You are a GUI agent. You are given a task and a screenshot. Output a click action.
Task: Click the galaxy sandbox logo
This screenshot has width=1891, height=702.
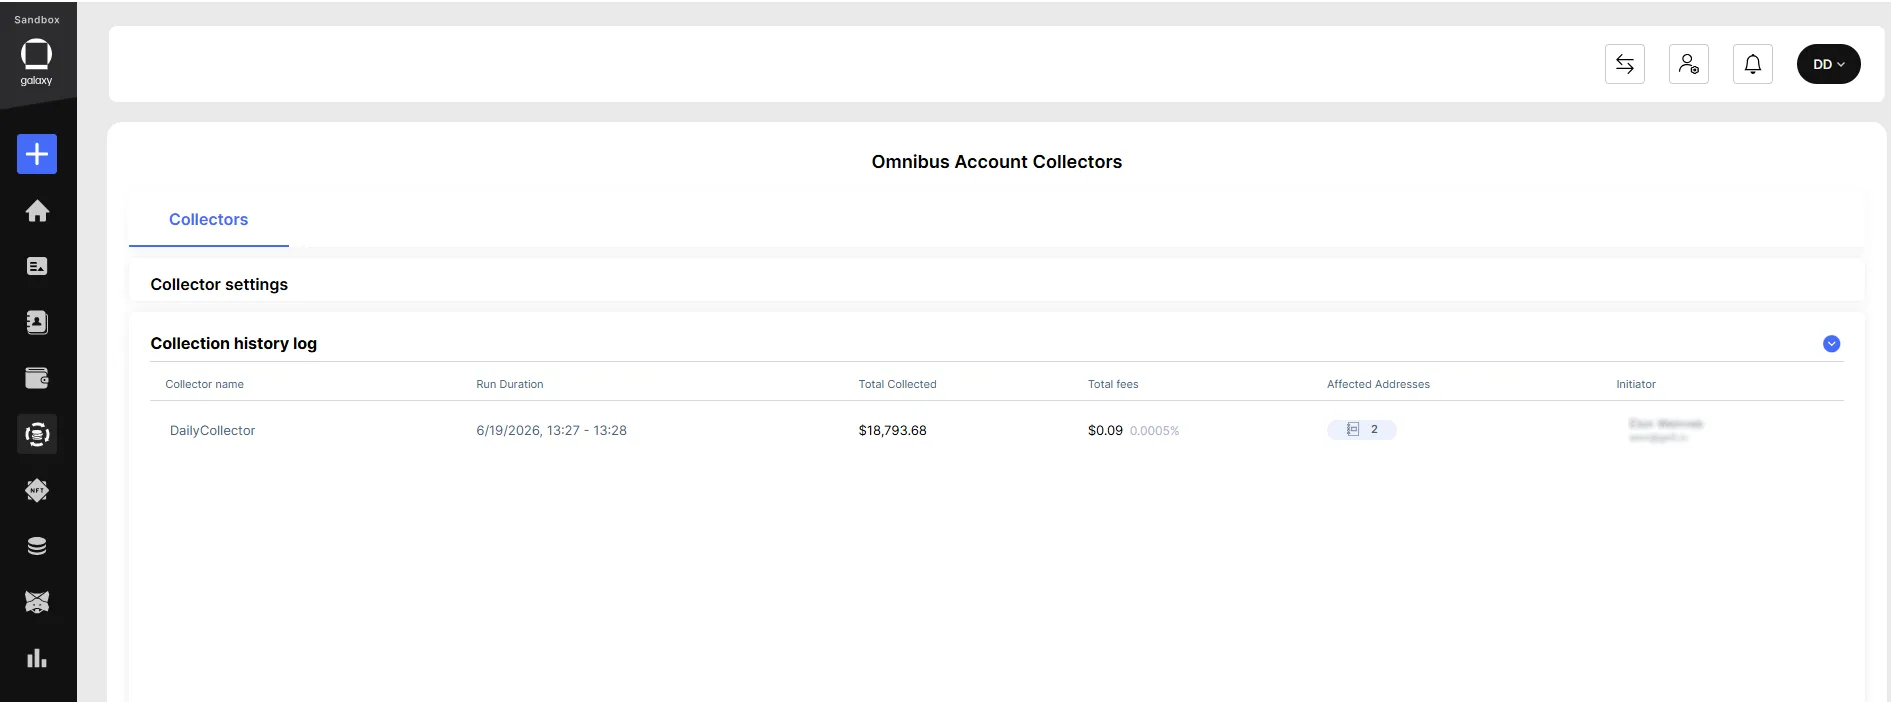37,62
